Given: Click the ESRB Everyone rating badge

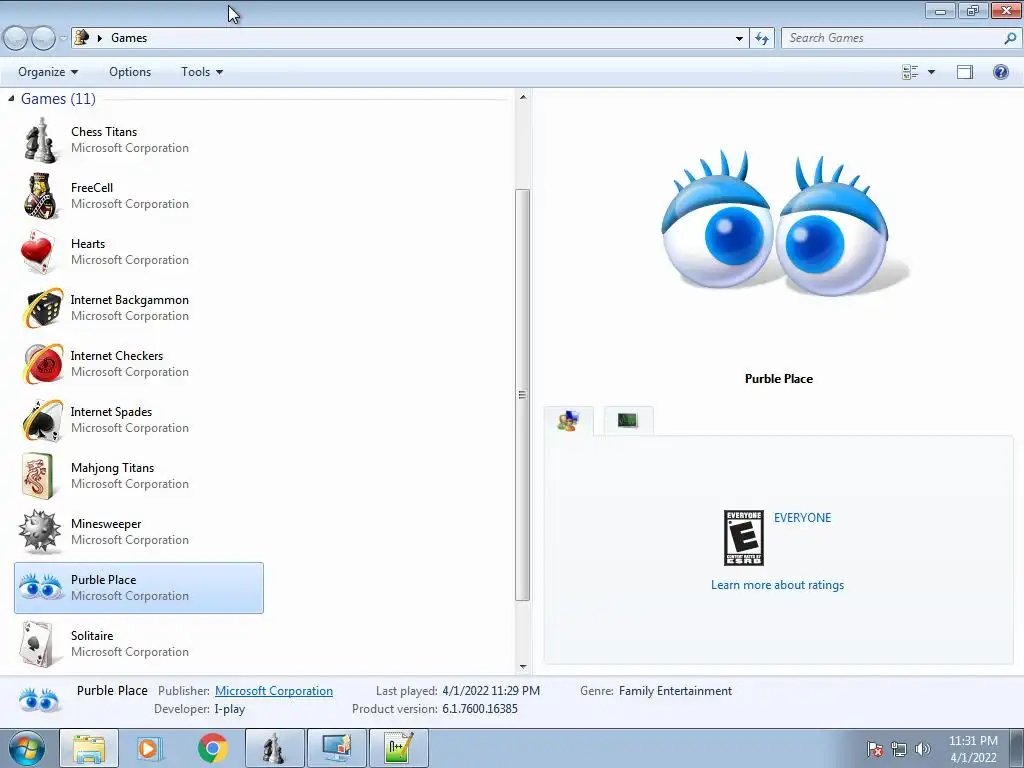Looking at the screenshot, I should [744, 538].
